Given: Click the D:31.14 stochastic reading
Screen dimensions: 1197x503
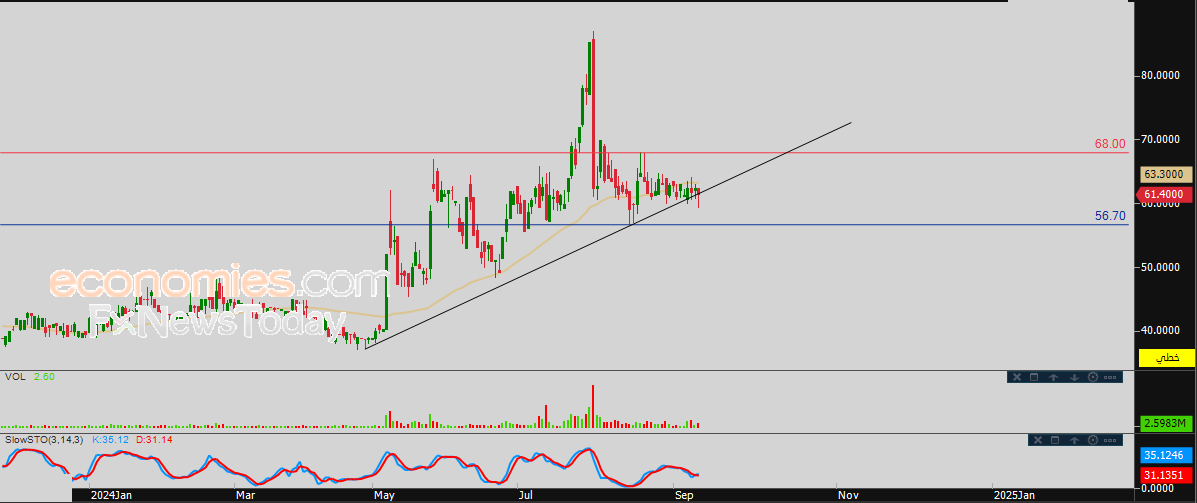Looking at the screenshot, I should 155,440.
